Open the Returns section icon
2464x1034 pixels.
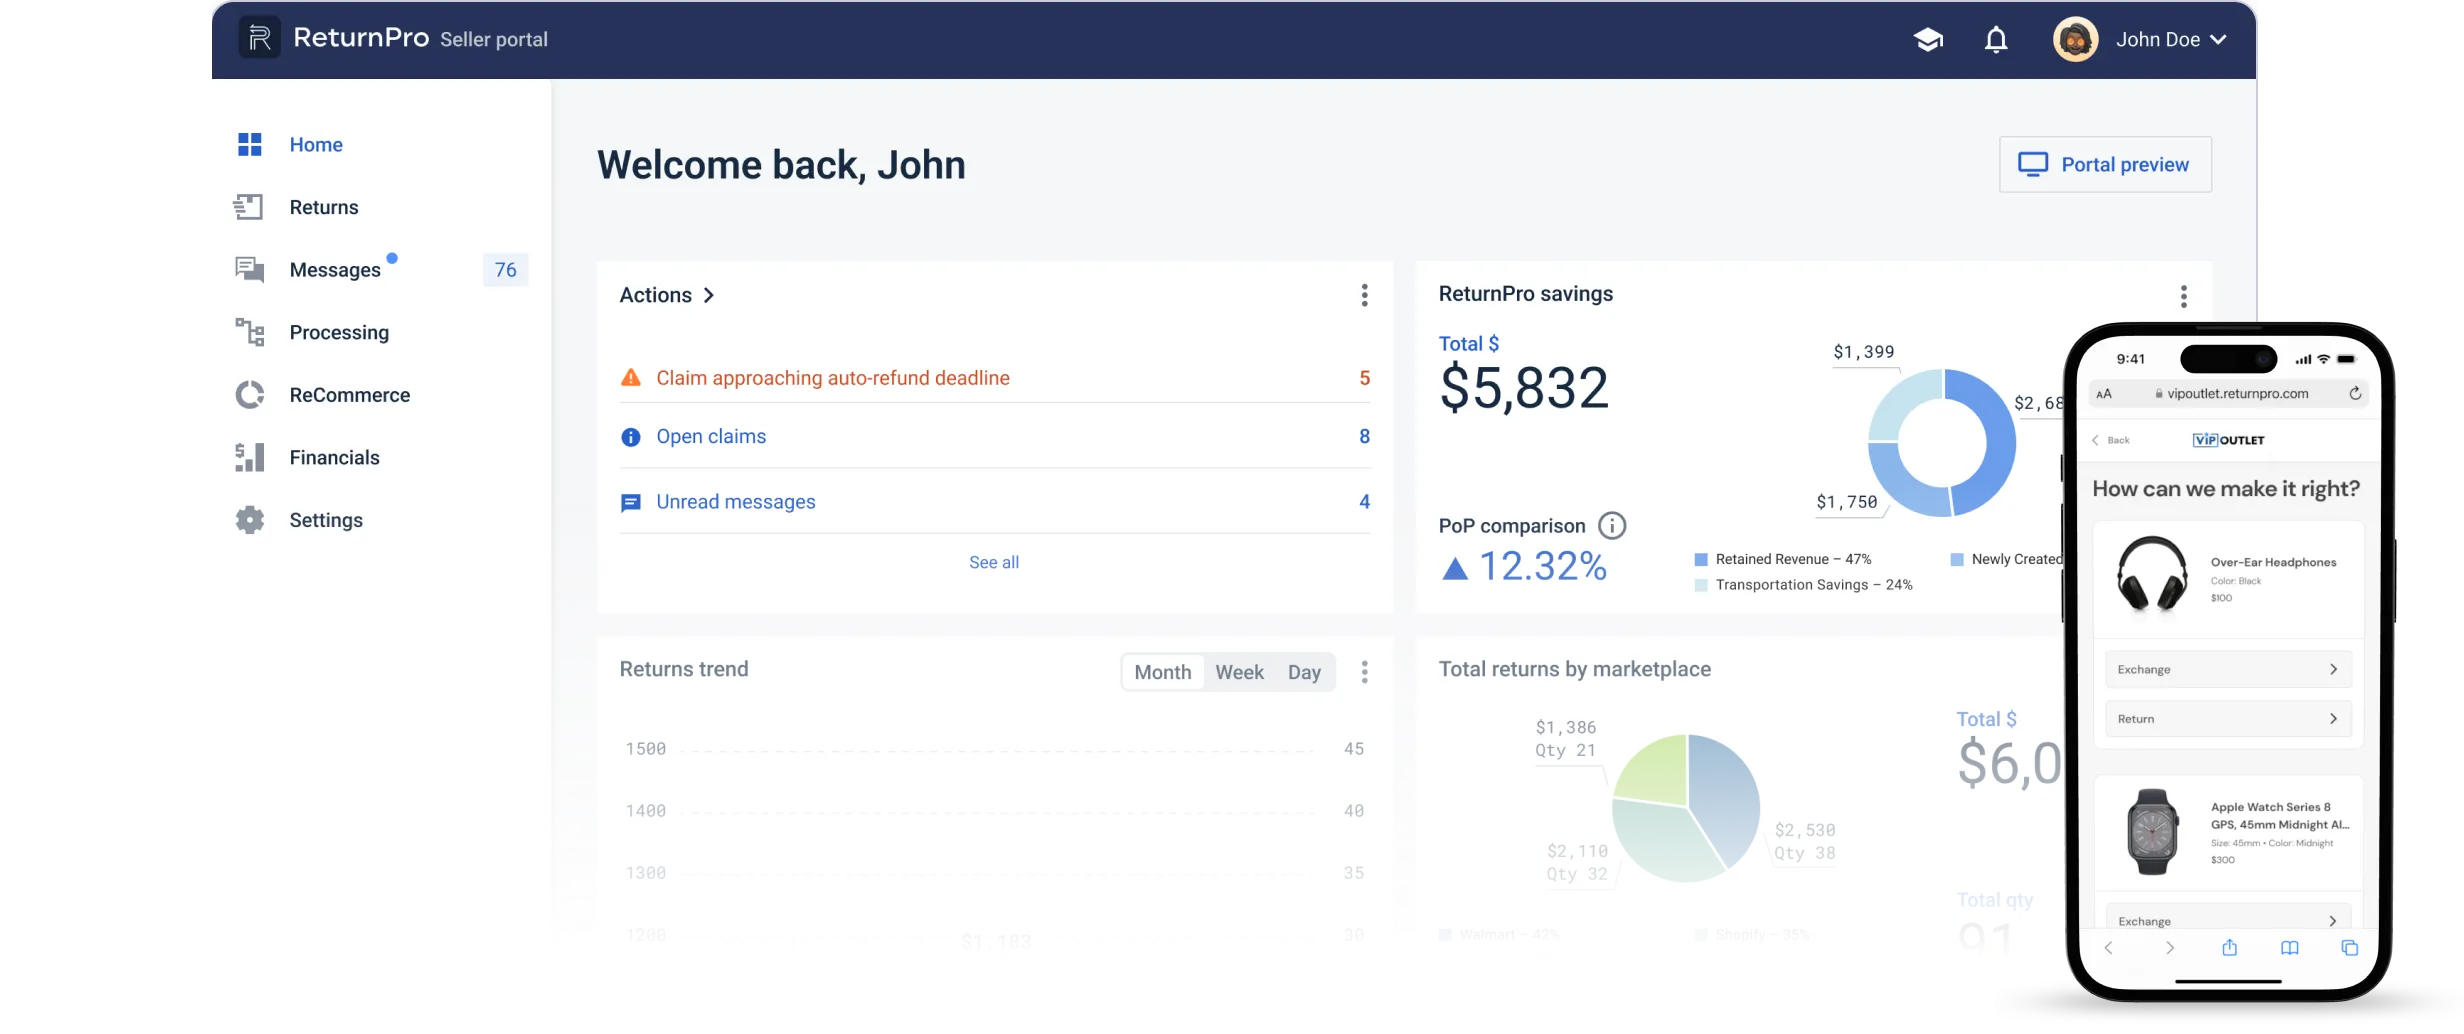pos(249,207)
